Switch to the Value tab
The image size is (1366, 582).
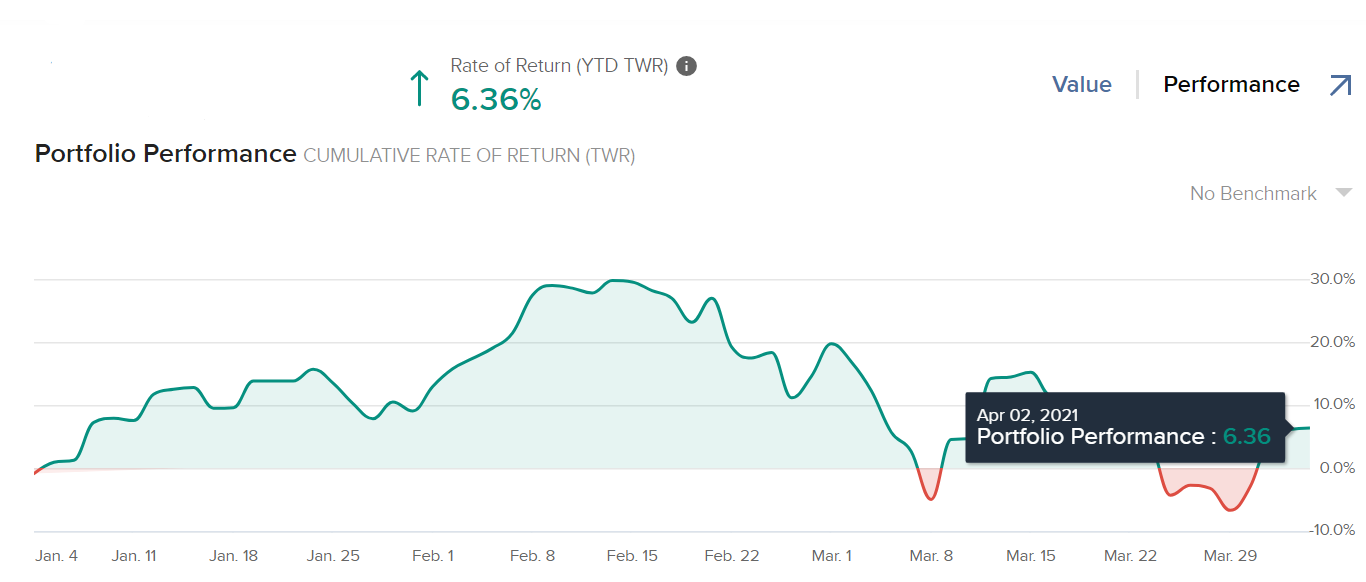click(x=1081, y=85)
